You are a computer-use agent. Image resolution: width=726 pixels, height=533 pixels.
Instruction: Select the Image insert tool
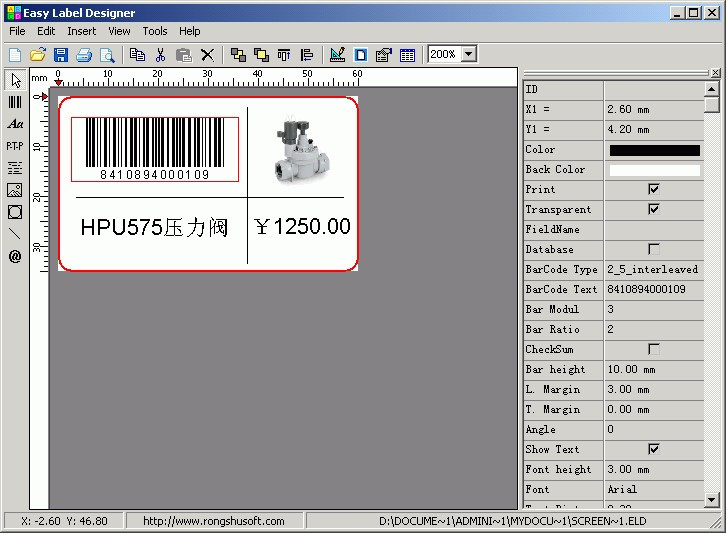tap(15, 190)
